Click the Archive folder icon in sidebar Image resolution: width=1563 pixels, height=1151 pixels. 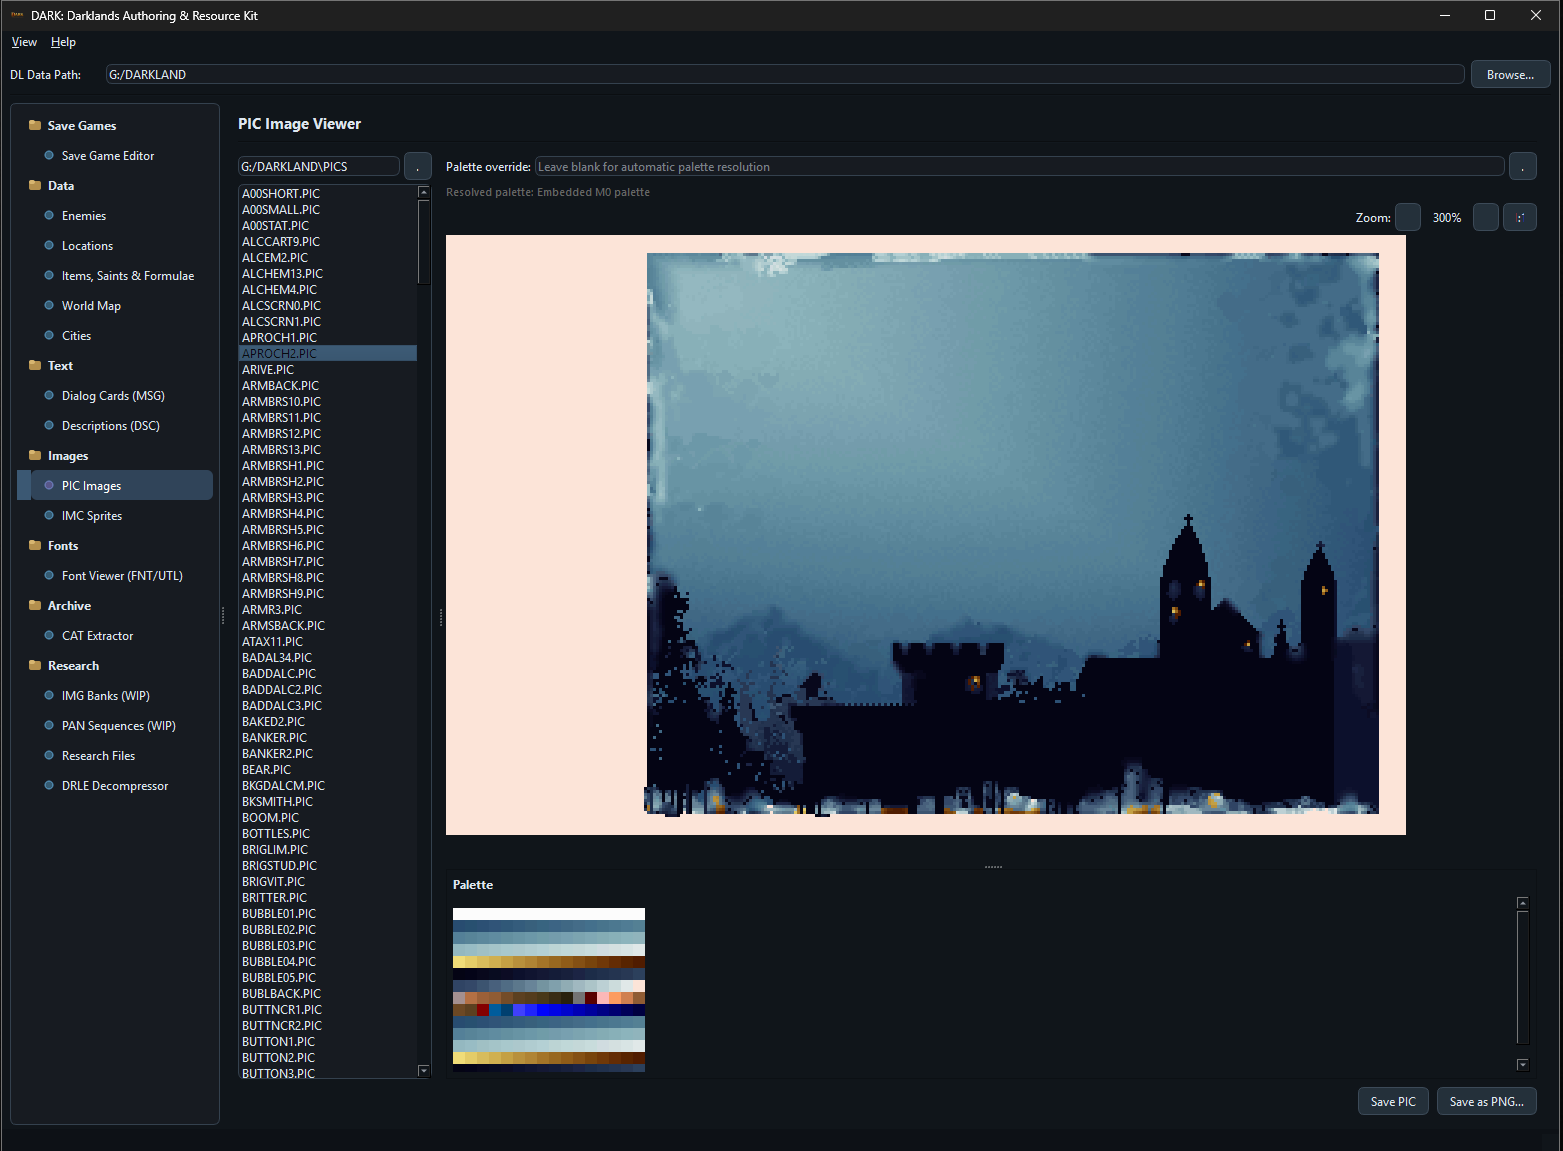[35, 605]
